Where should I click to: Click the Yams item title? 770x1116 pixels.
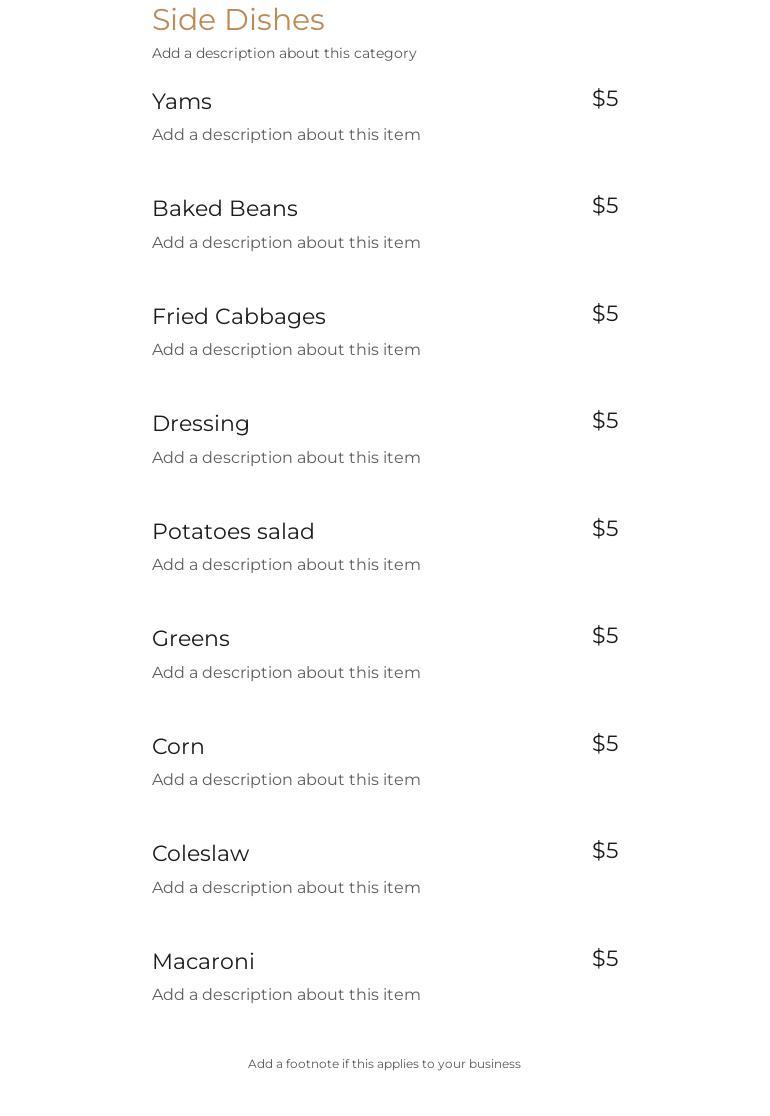click(182, 102)
